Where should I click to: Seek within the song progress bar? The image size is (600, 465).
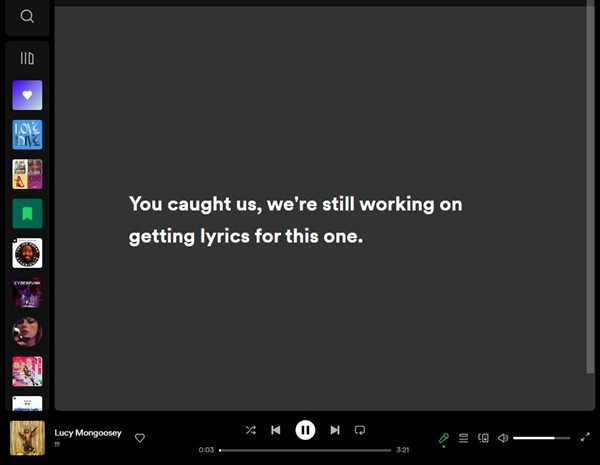coord(305,450)
